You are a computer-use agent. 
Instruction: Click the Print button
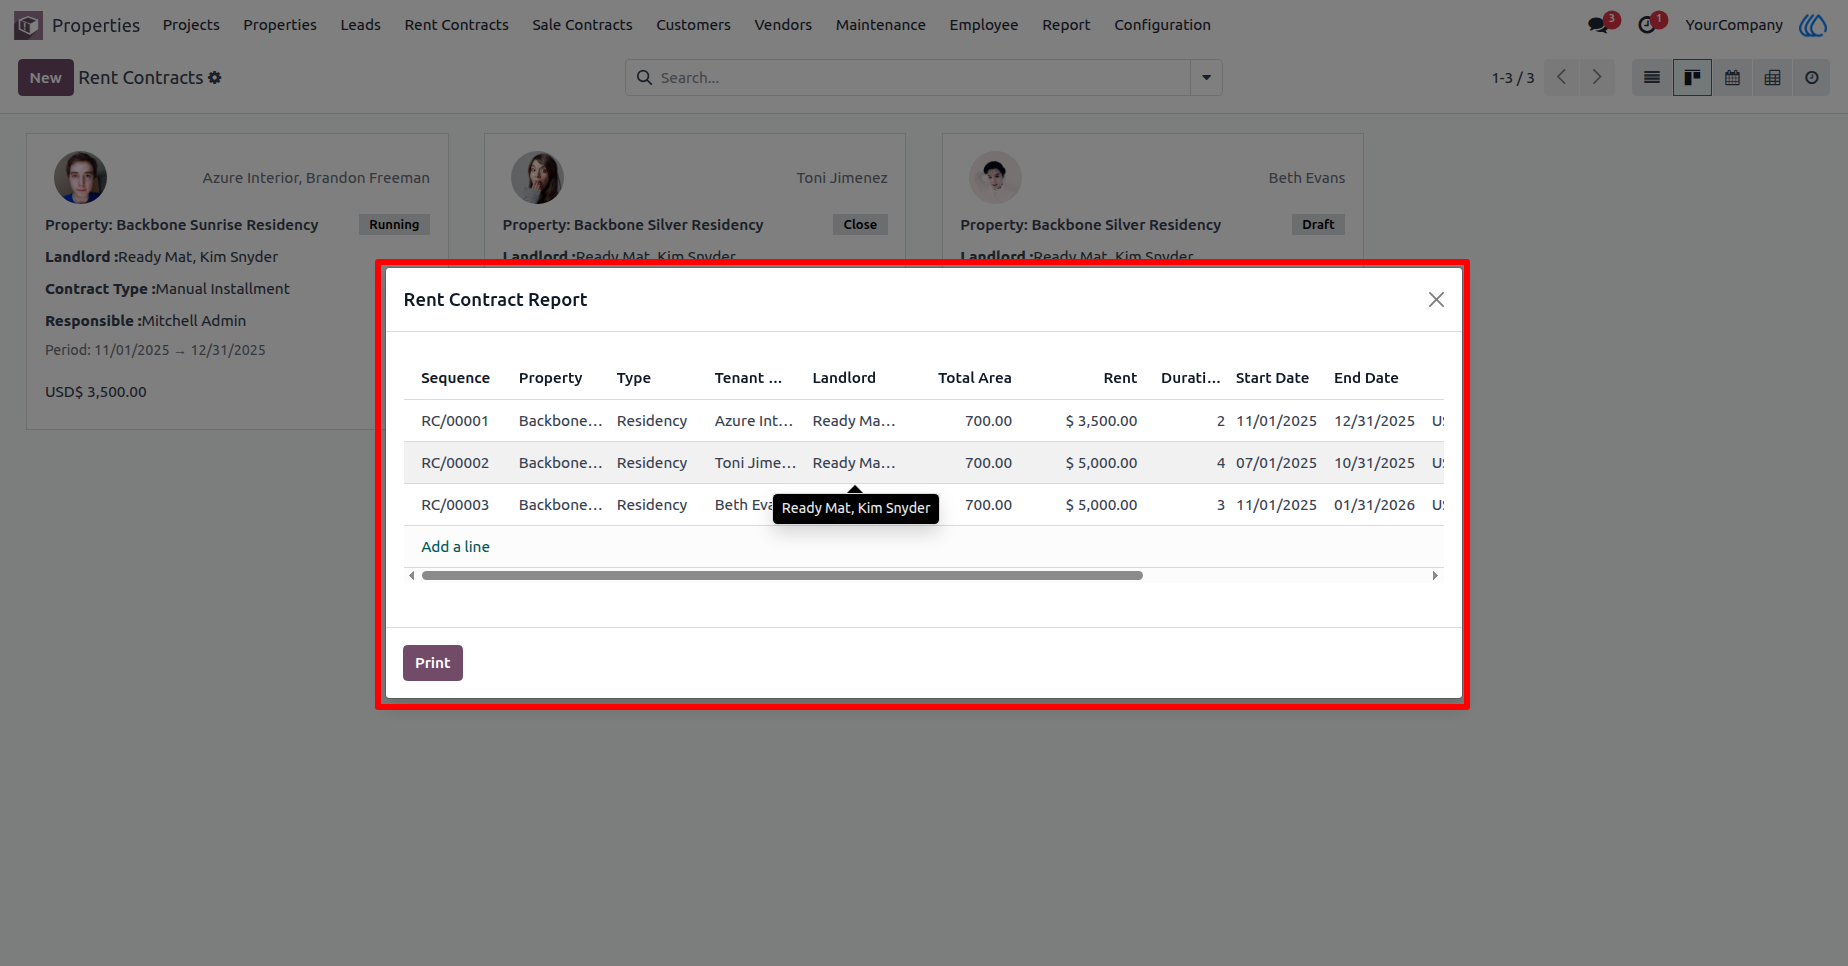432,663
